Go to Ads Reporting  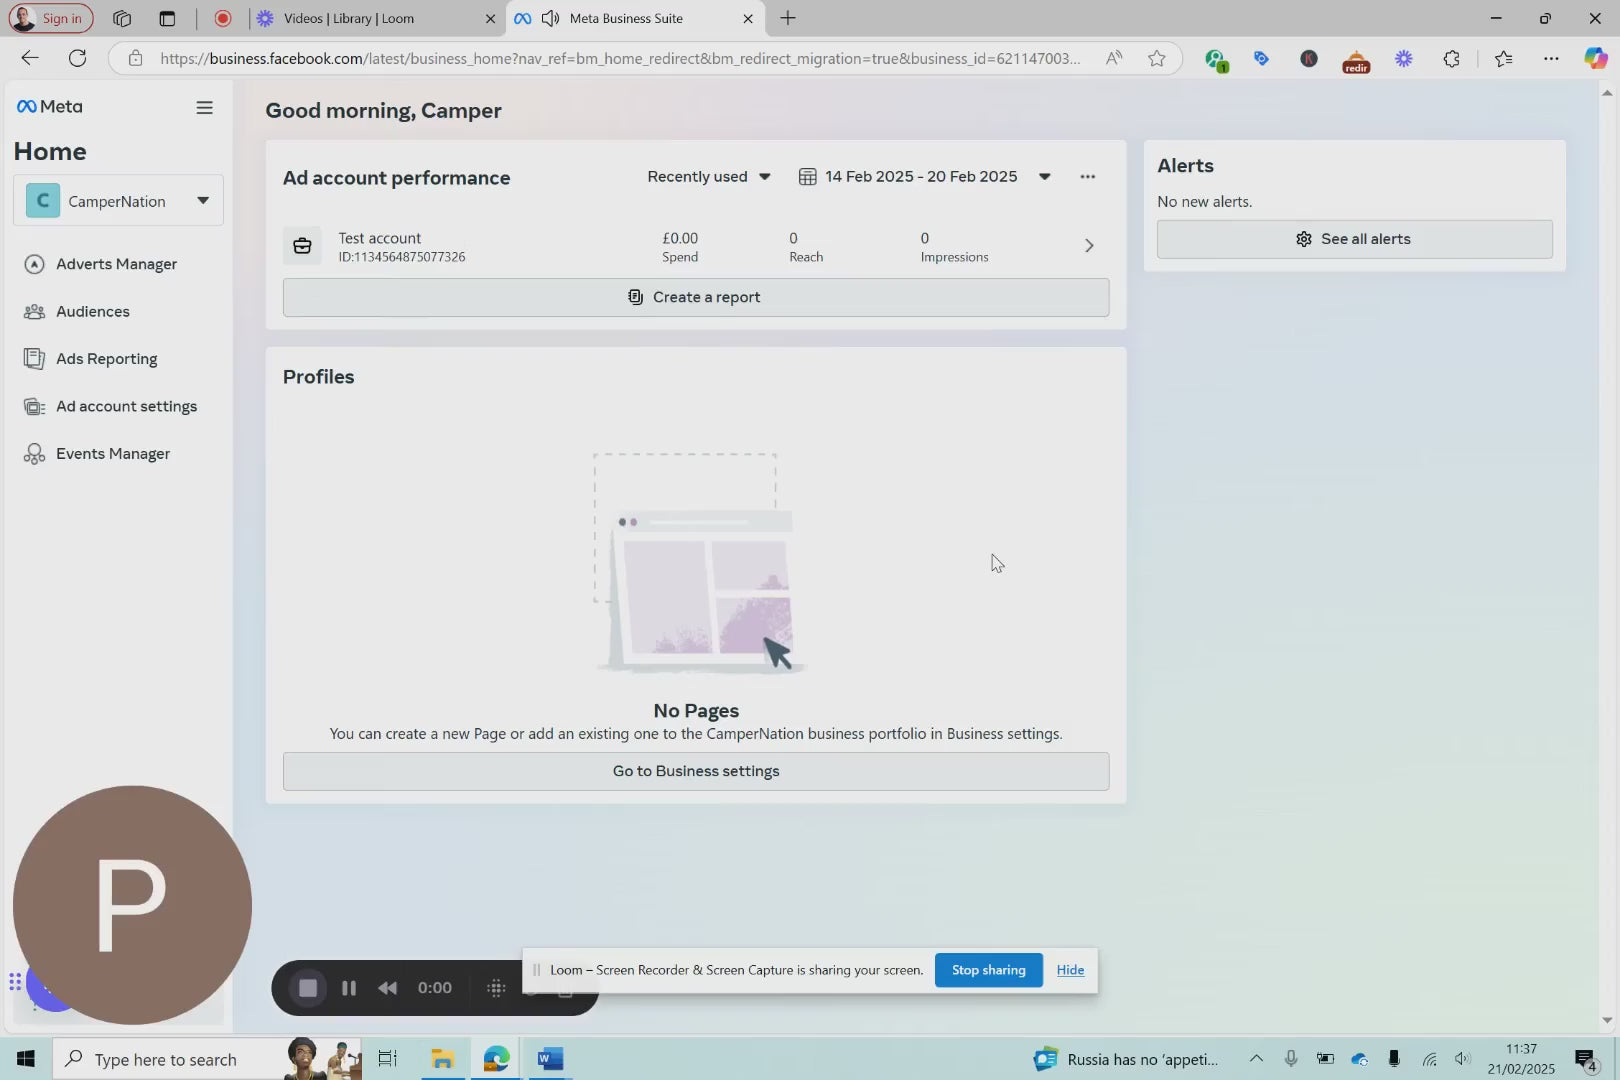click(106, 359)
